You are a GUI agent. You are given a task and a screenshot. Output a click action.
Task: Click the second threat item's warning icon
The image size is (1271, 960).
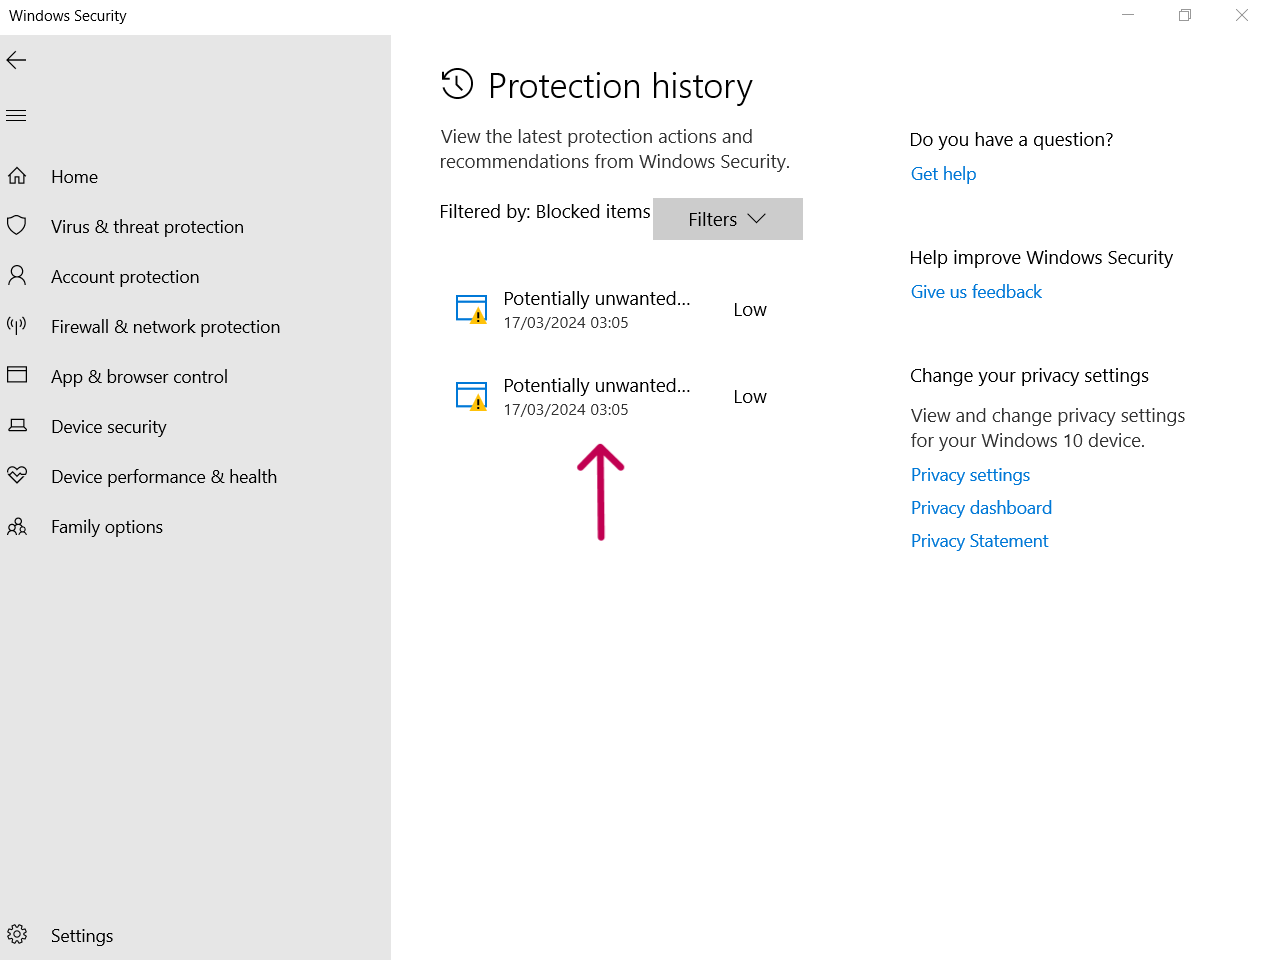(x=471, y=396)
